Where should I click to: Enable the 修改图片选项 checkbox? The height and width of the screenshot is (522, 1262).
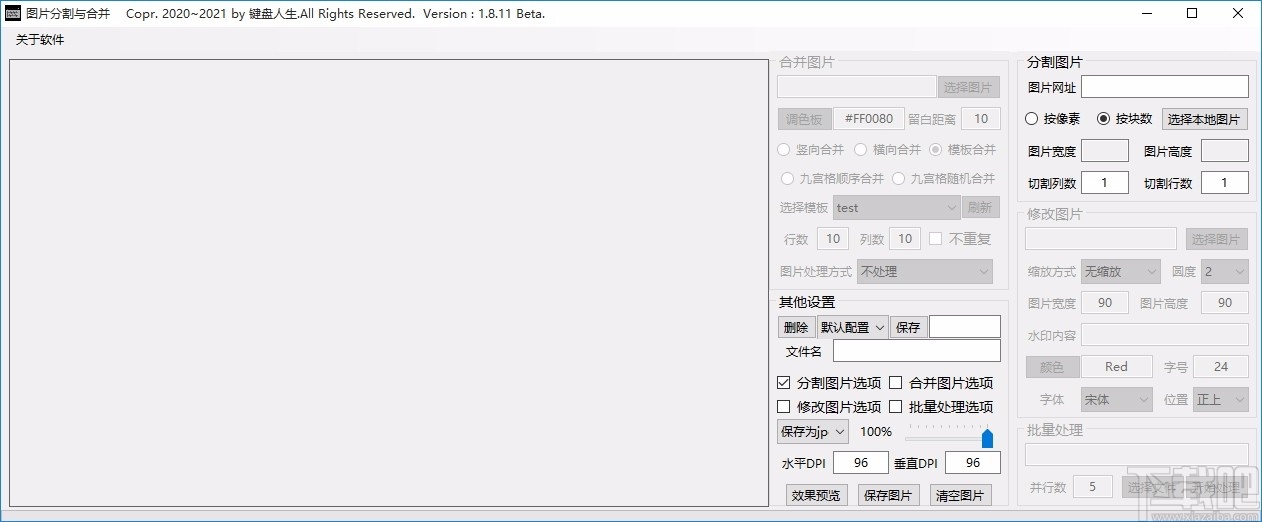click(784, 407)
